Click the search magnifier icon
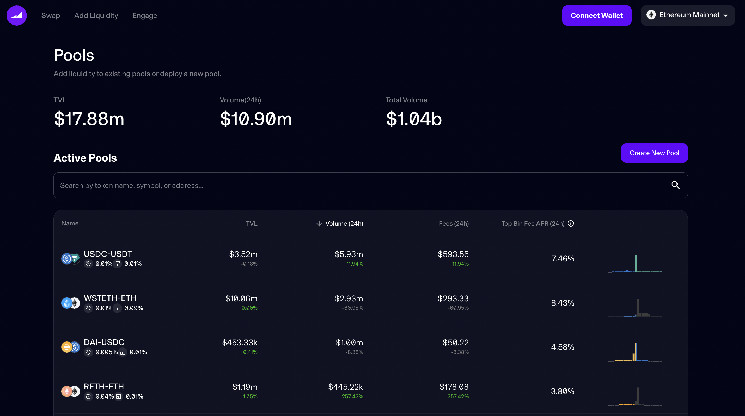 tap(676, 185)
